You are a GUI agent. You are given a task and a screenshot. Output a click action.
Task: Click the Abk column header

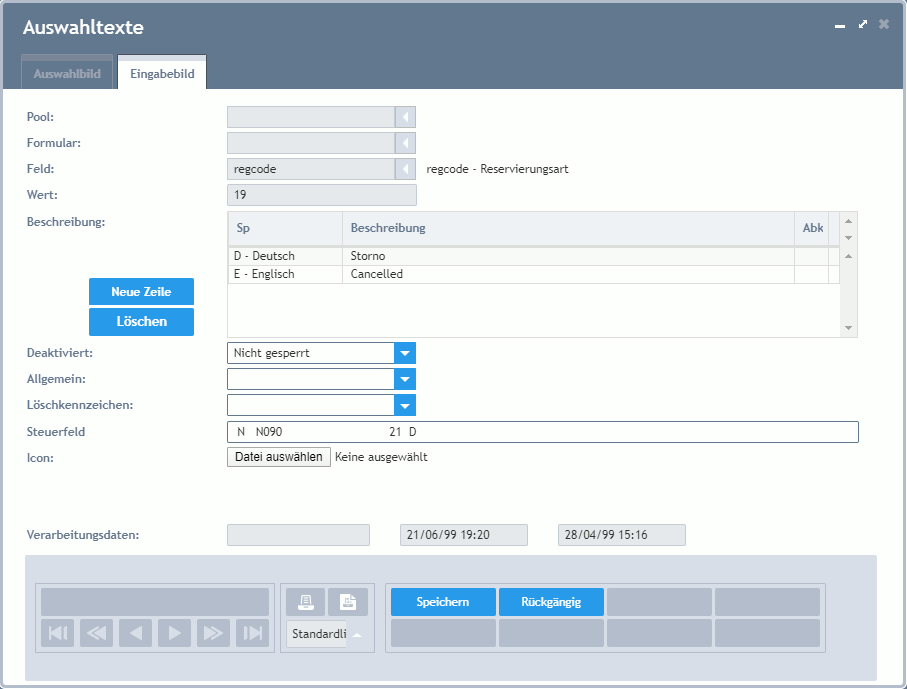[812, 228]
